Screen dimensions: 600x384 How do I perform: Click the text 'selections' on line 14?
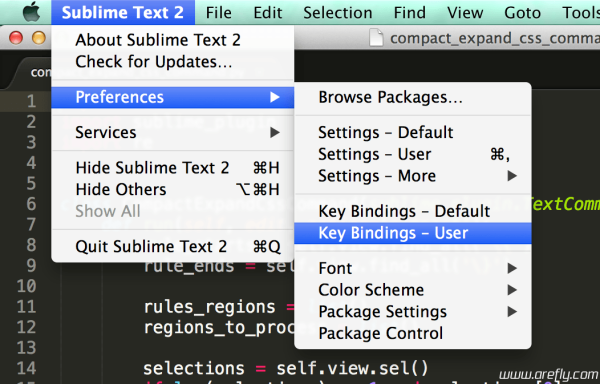[x=194, y=368]
